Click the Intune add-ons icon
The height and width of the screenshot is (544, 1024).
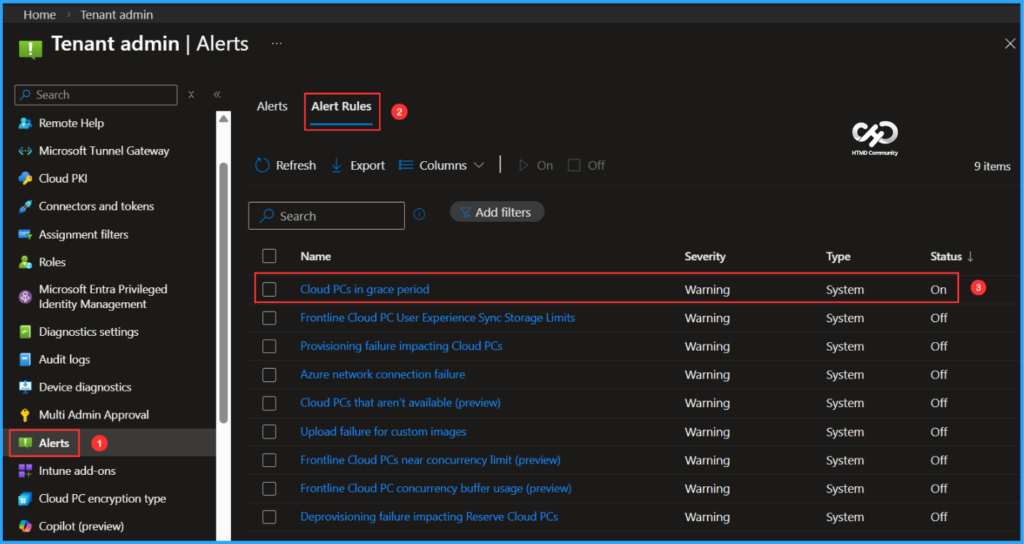[x=25, y=471]
